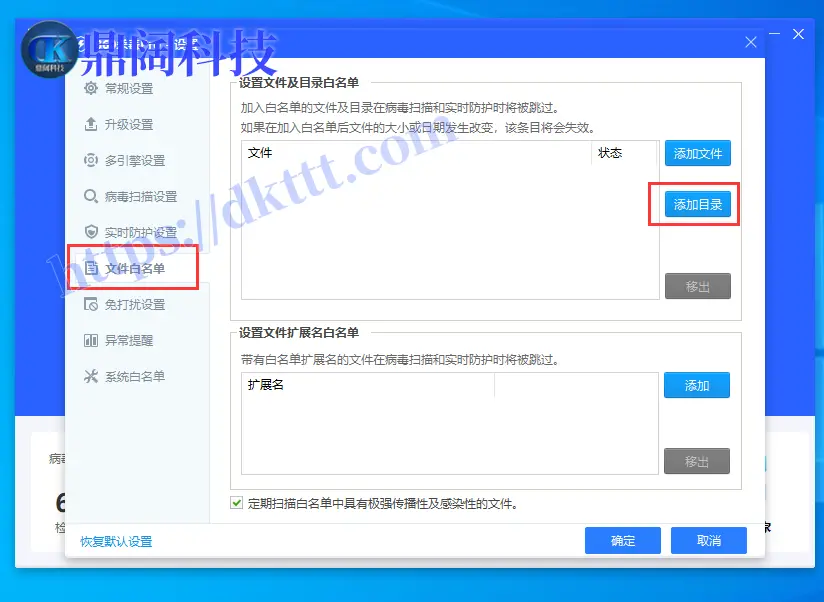Screen dimensions: 824x602
Task: Click the gear icon for 常规设置
Action: (x=92, y=88)
